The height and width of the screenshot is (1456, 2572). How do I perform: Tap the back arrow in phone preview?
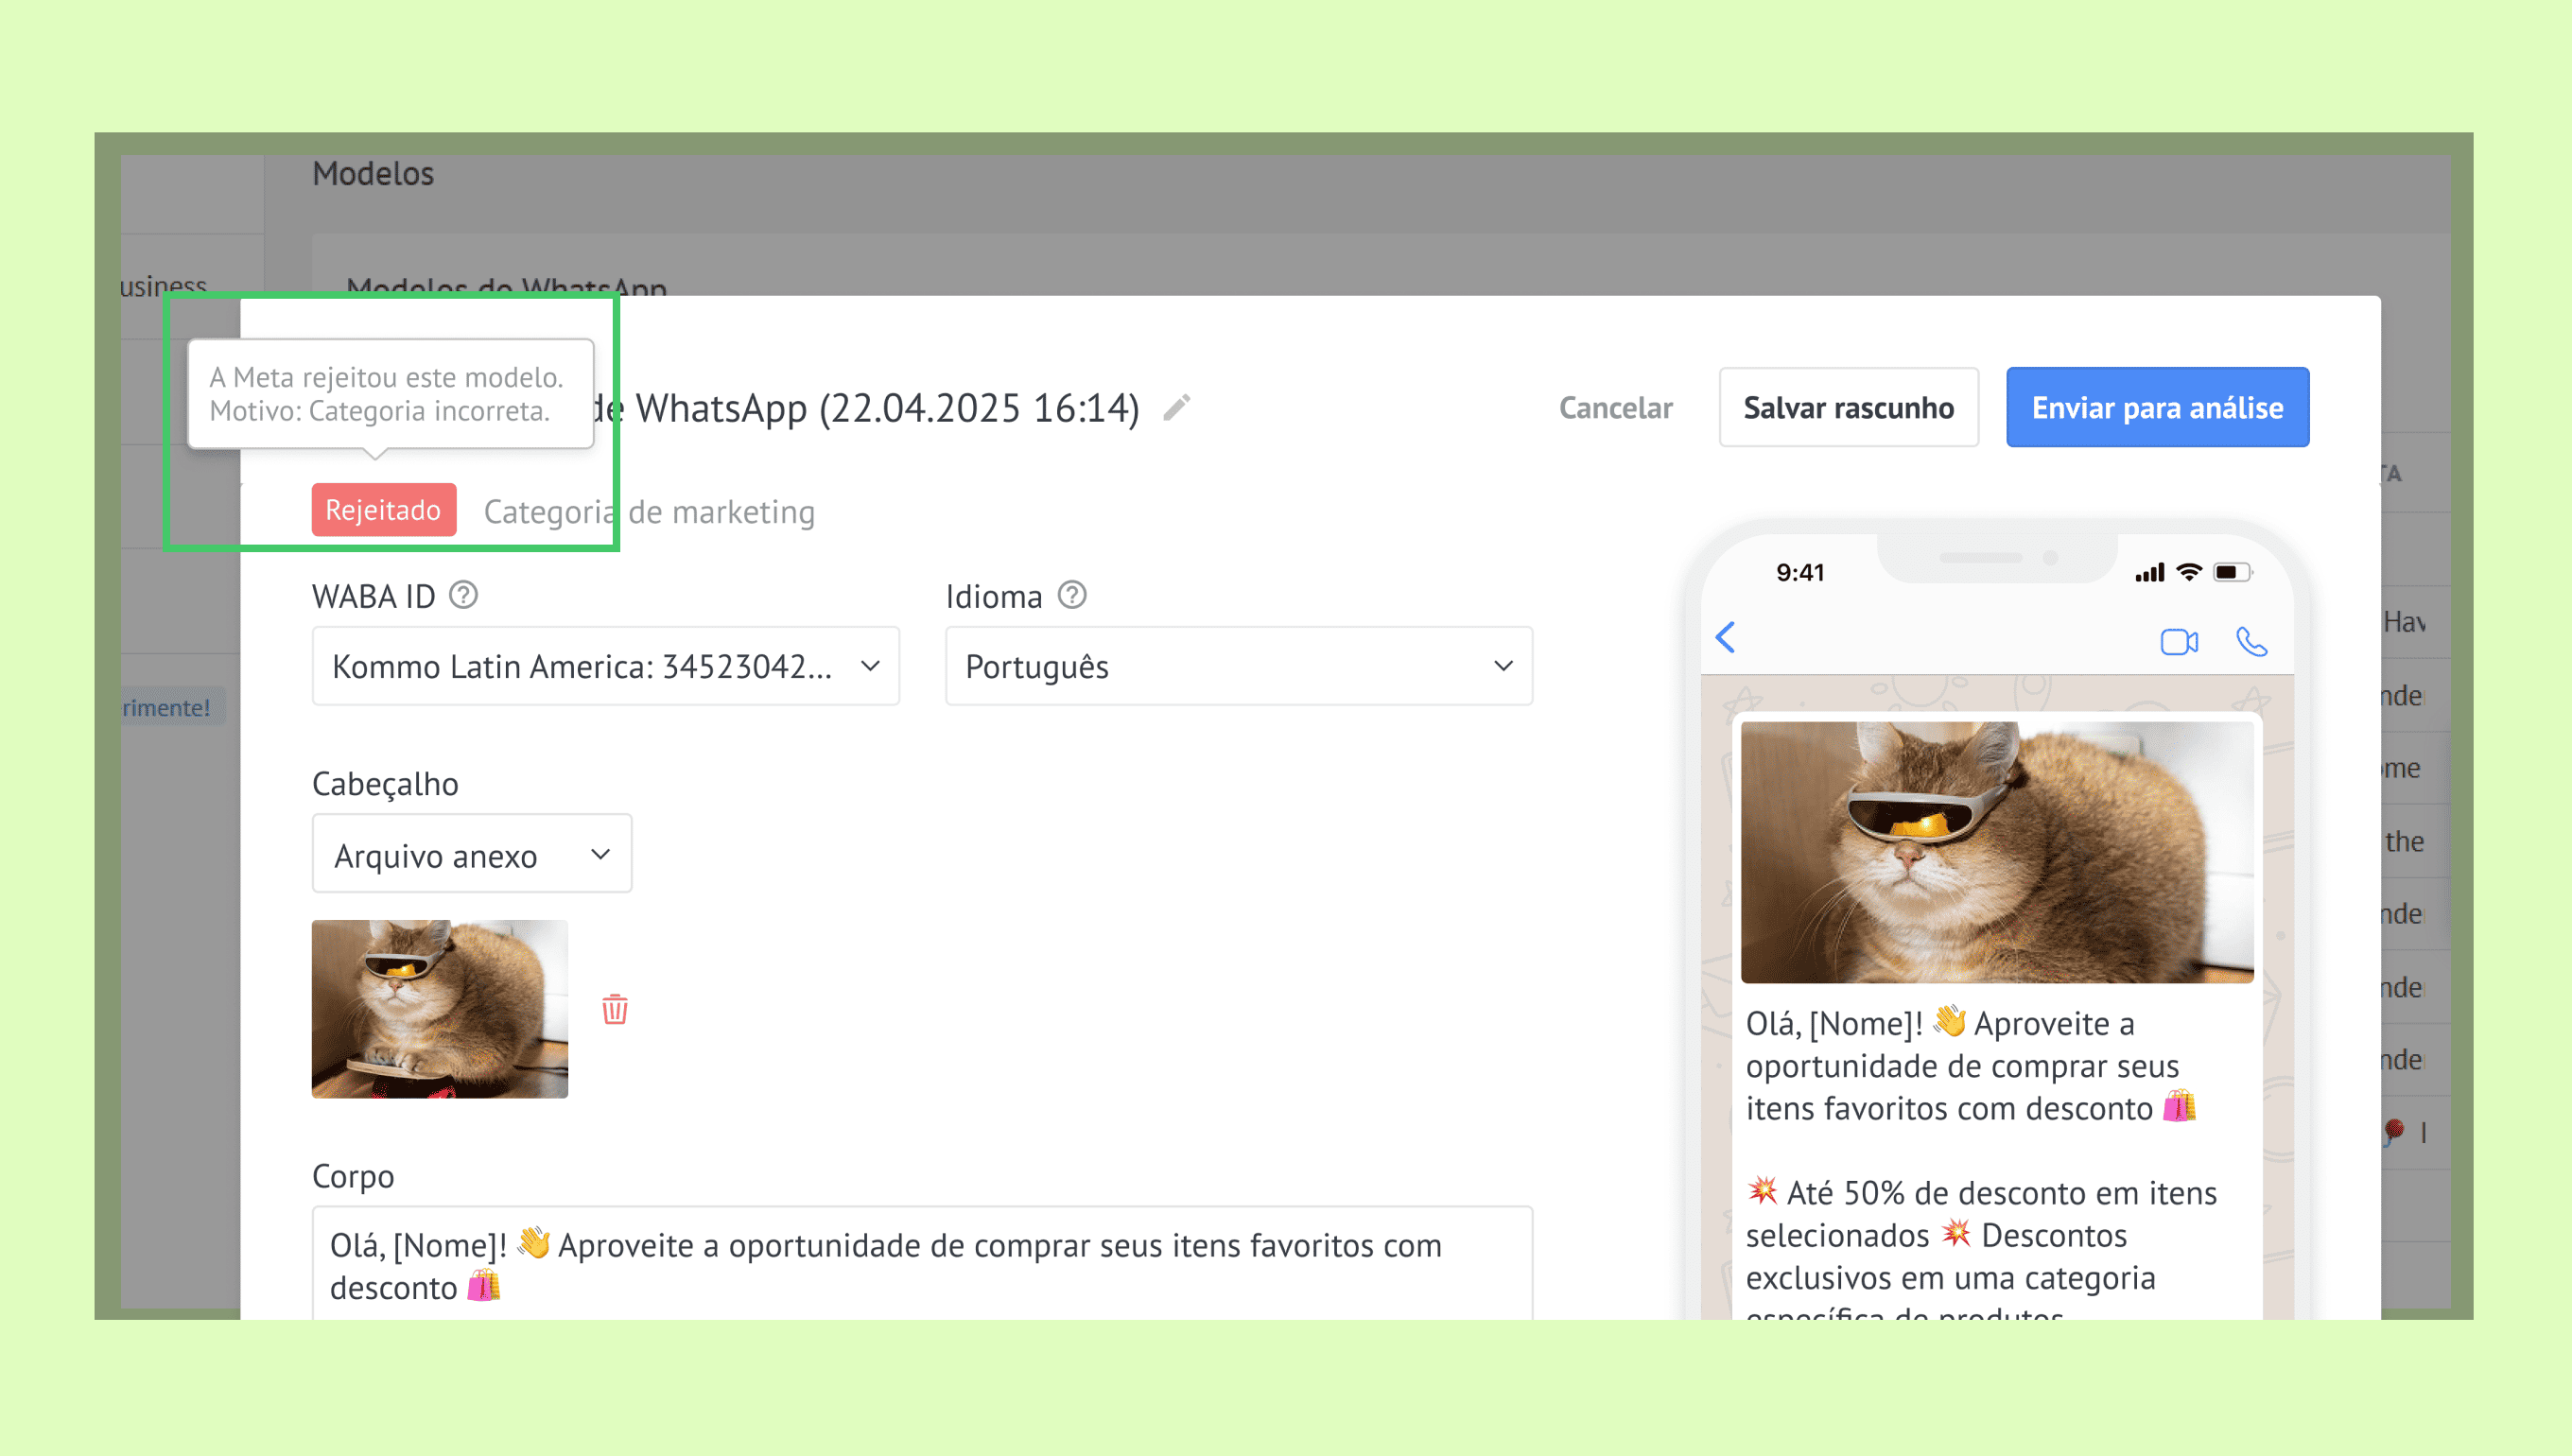[1726, 638]
